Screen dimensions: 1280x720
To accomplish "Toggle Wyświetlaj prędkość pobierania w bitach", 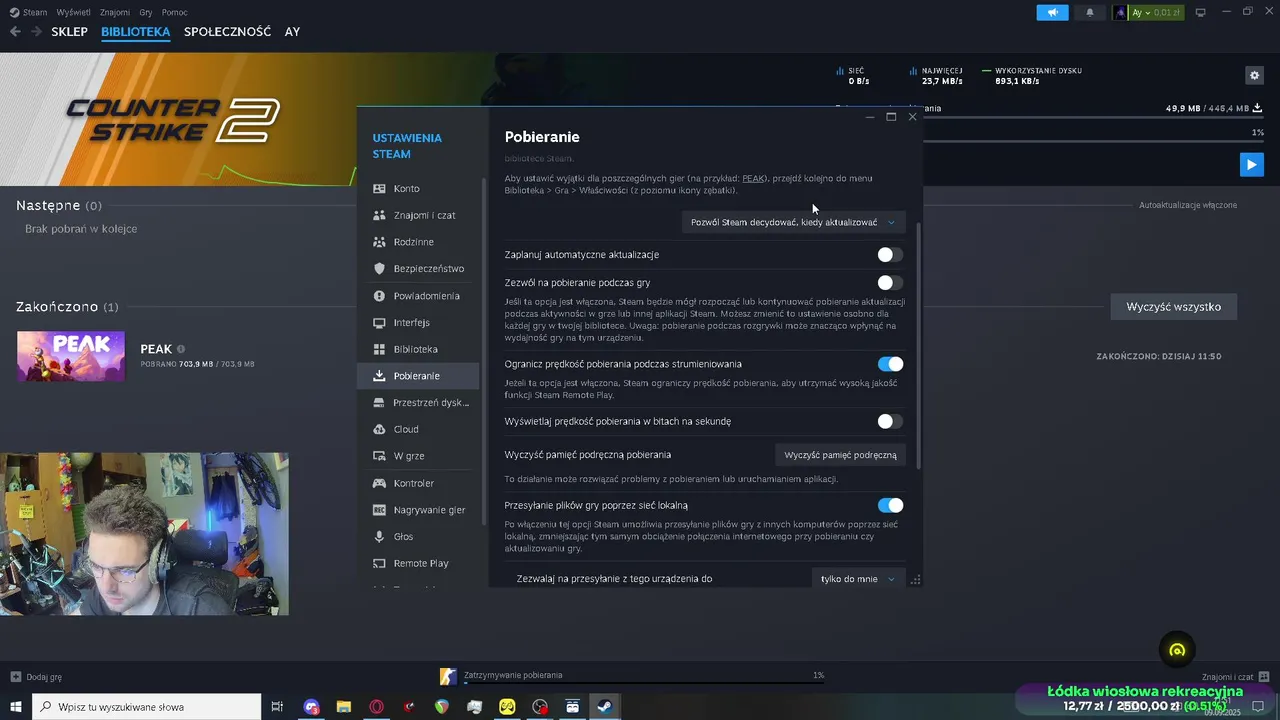I will pos(890,422).
